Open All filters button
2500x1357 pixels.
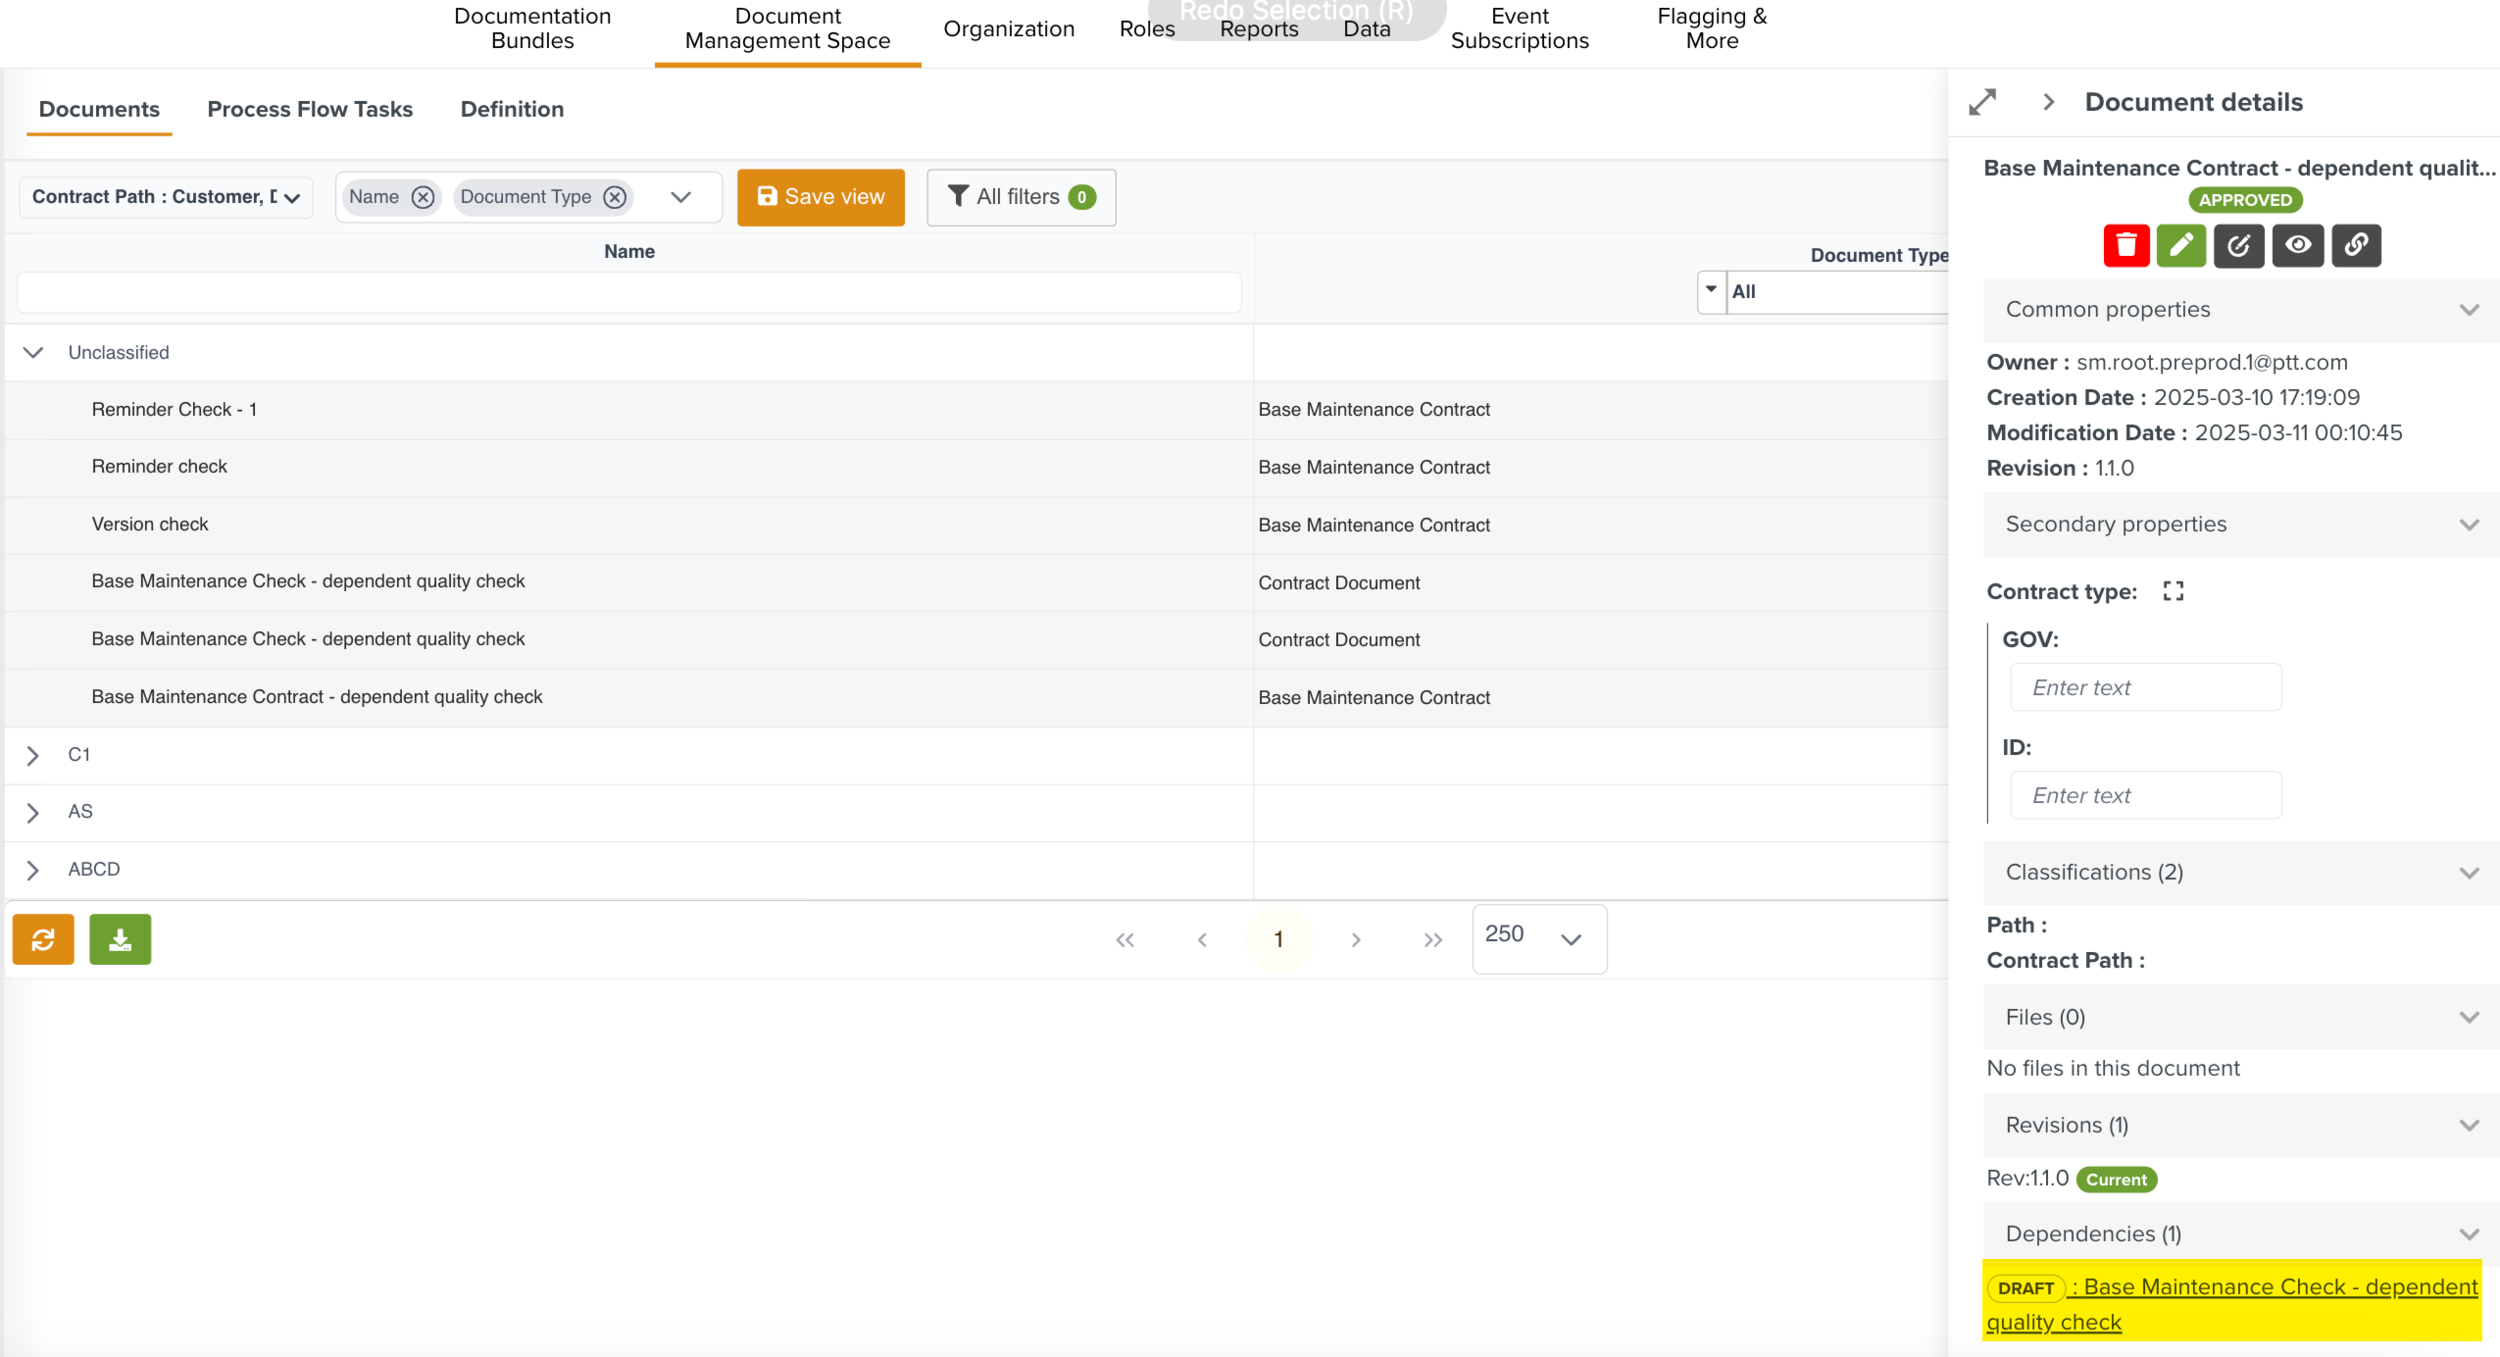(x=1021, y=197)
